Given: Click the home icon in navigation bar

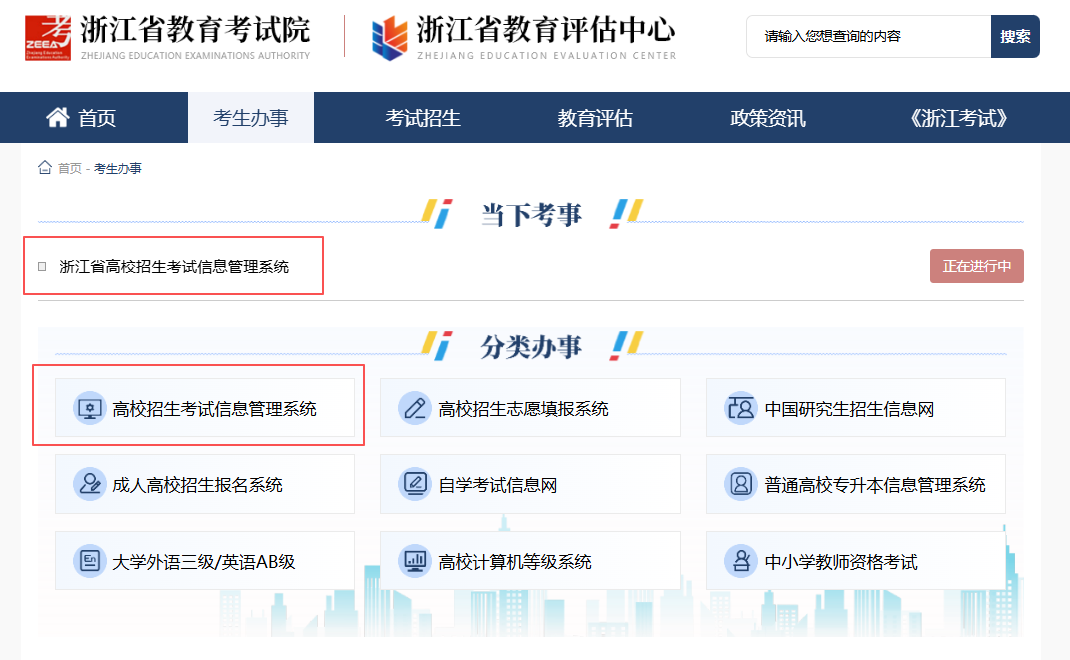Looking at the screenshot, I should [x=58, y=118].
